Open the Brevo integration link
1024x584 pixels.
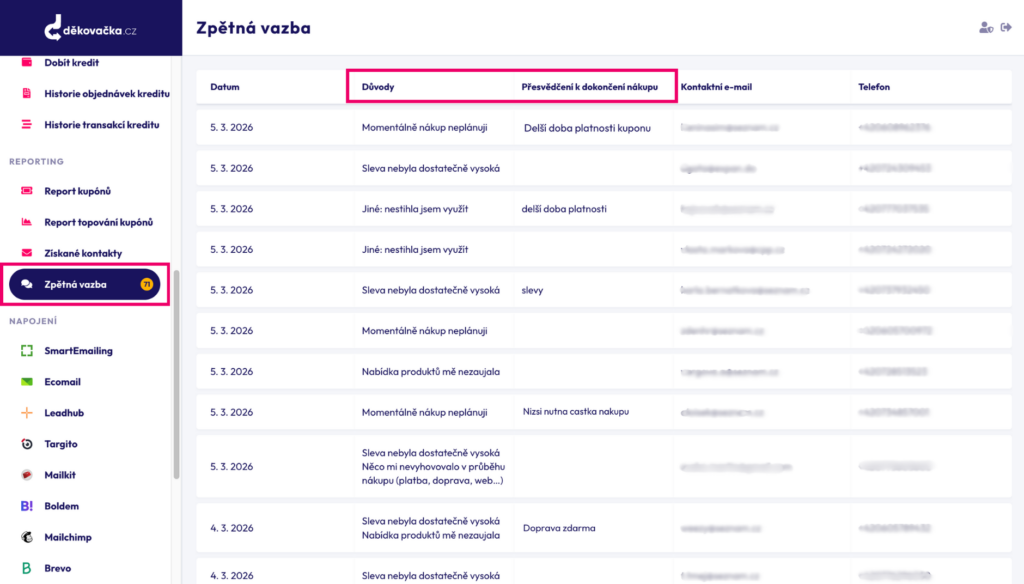[x=57, y=568]
